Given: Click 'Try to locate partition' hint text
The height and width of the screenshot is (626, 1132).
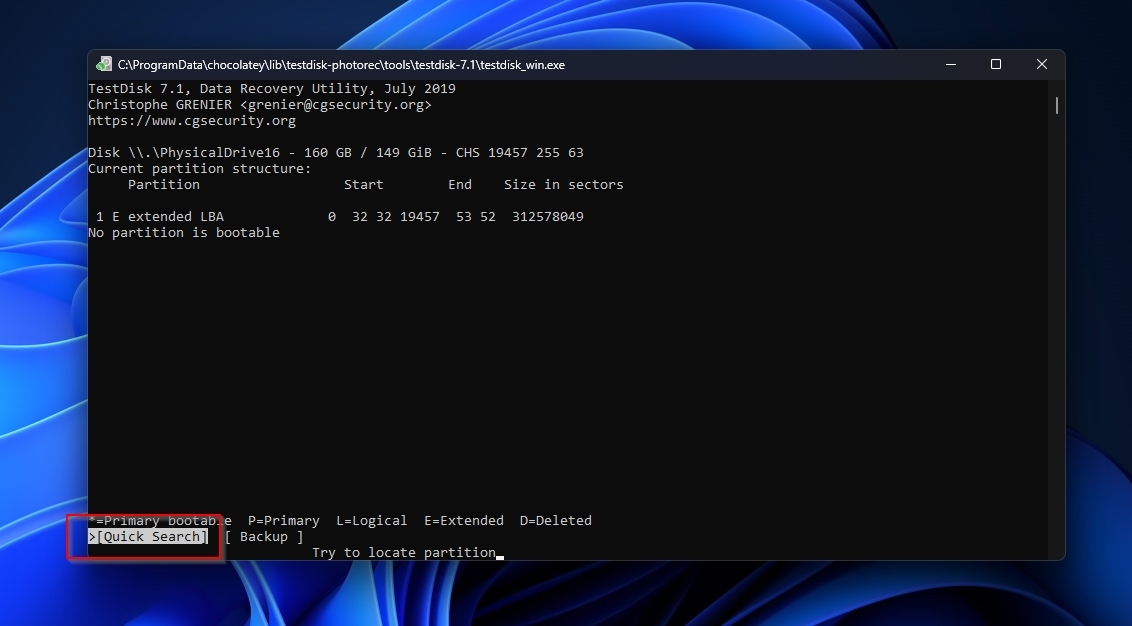Looking at the screenshot, I should point(404,552).
